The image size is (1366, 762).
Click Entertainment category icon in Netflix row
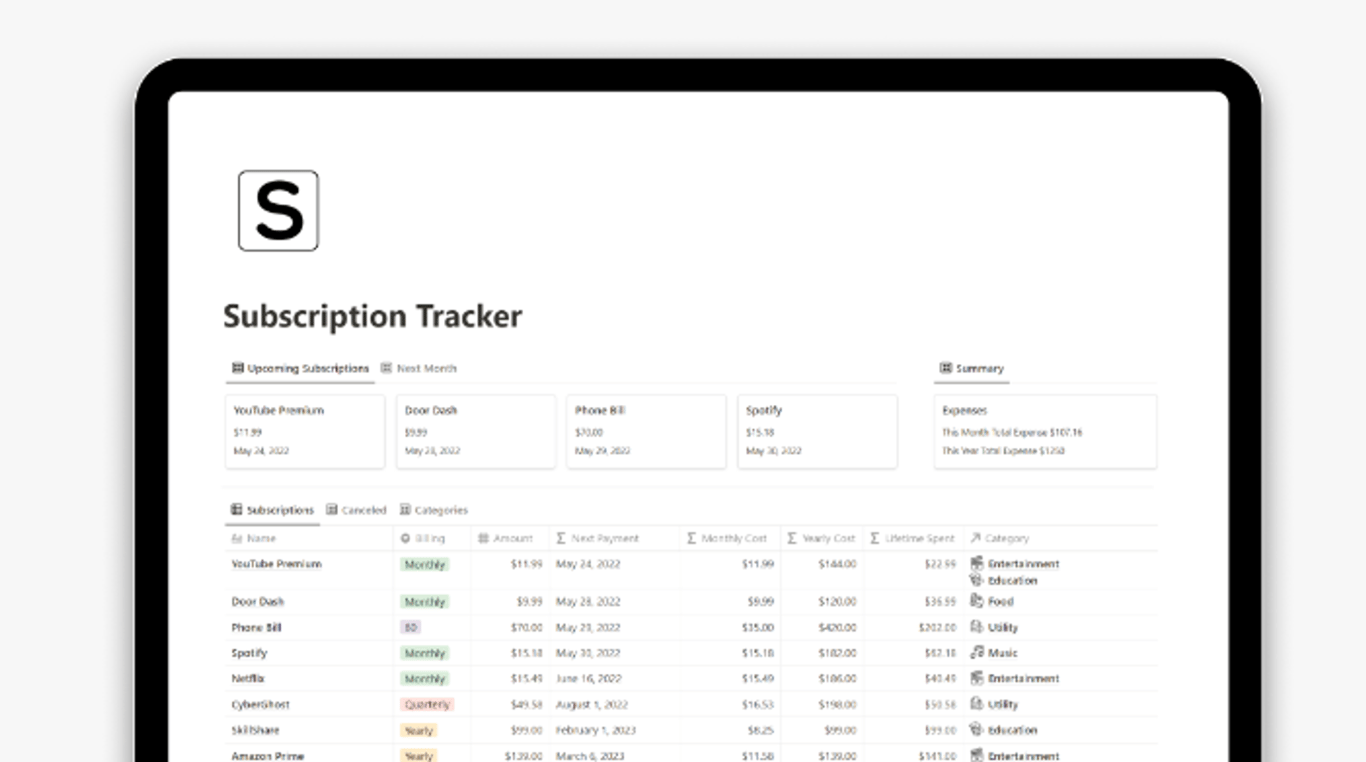coord(977,679)
